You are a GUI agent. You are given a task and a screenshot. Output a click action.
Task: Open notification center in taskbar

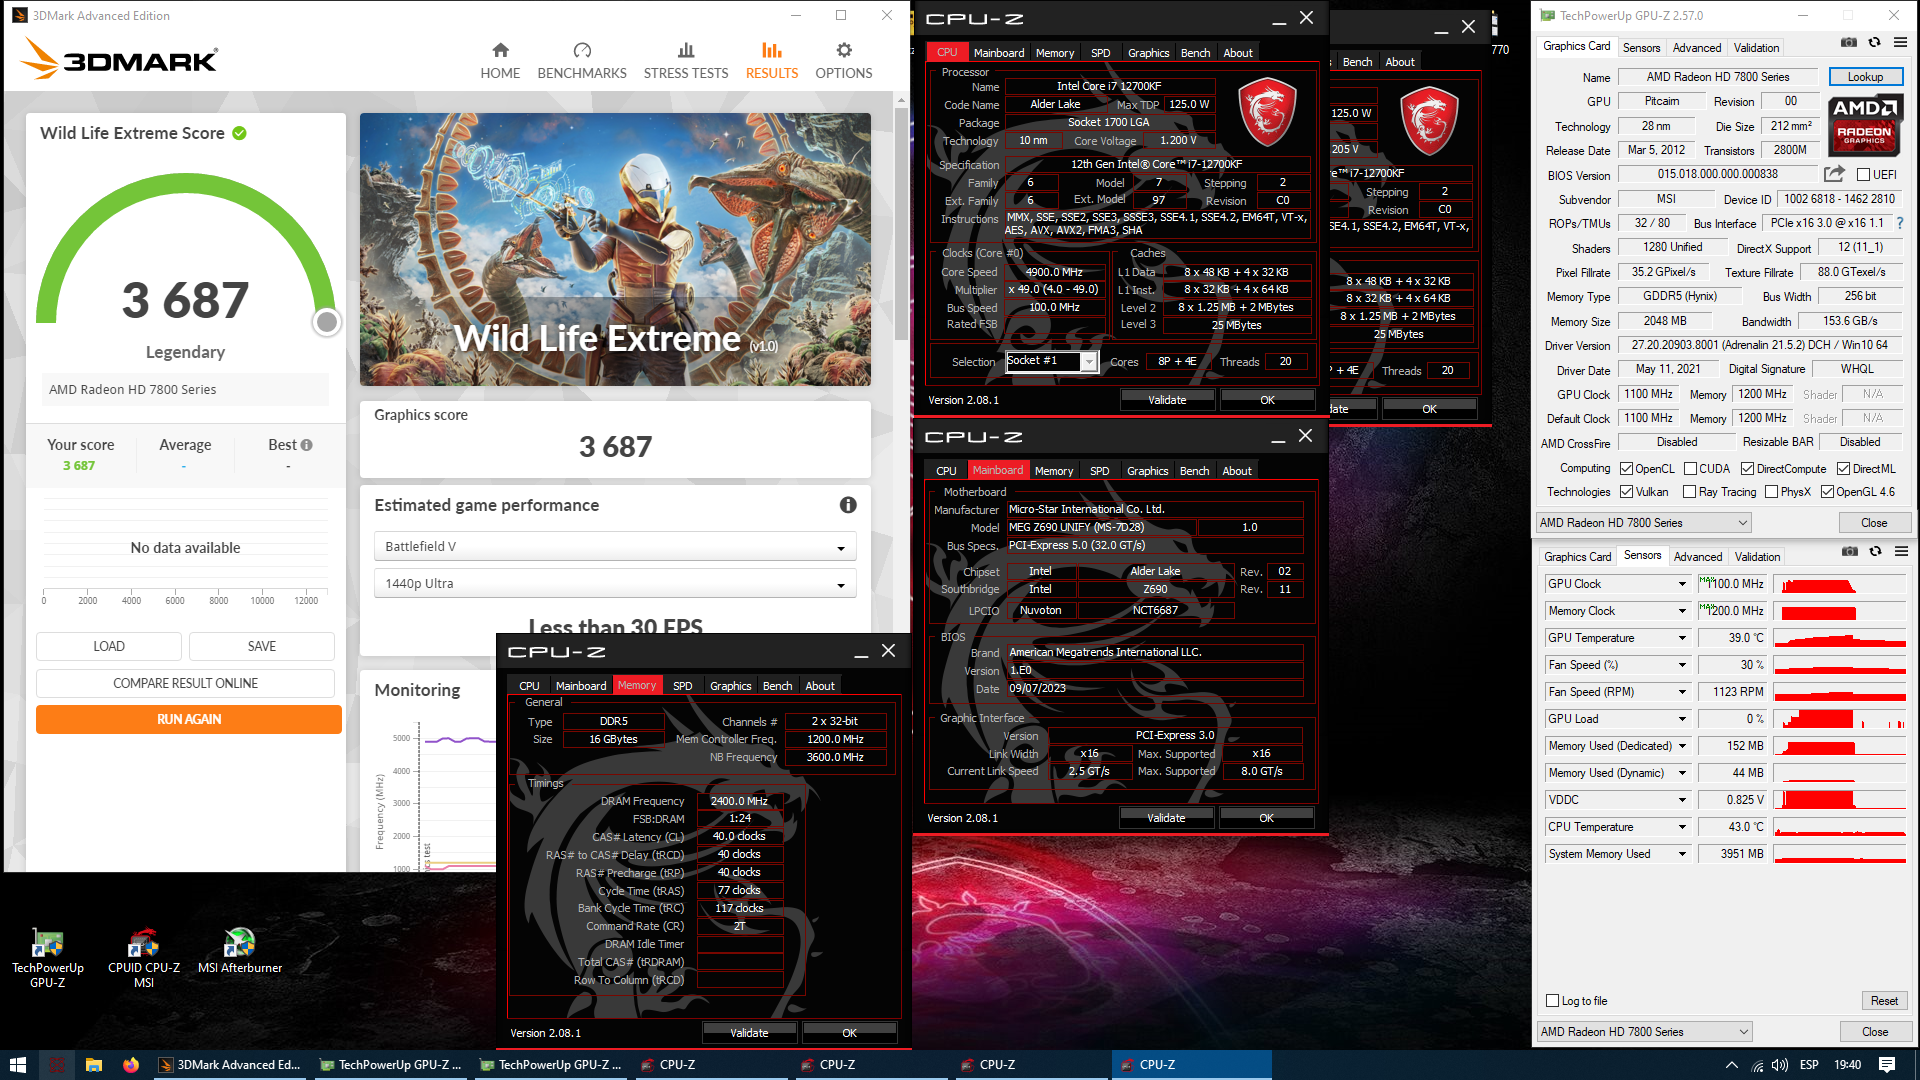click(1887, 1065)
